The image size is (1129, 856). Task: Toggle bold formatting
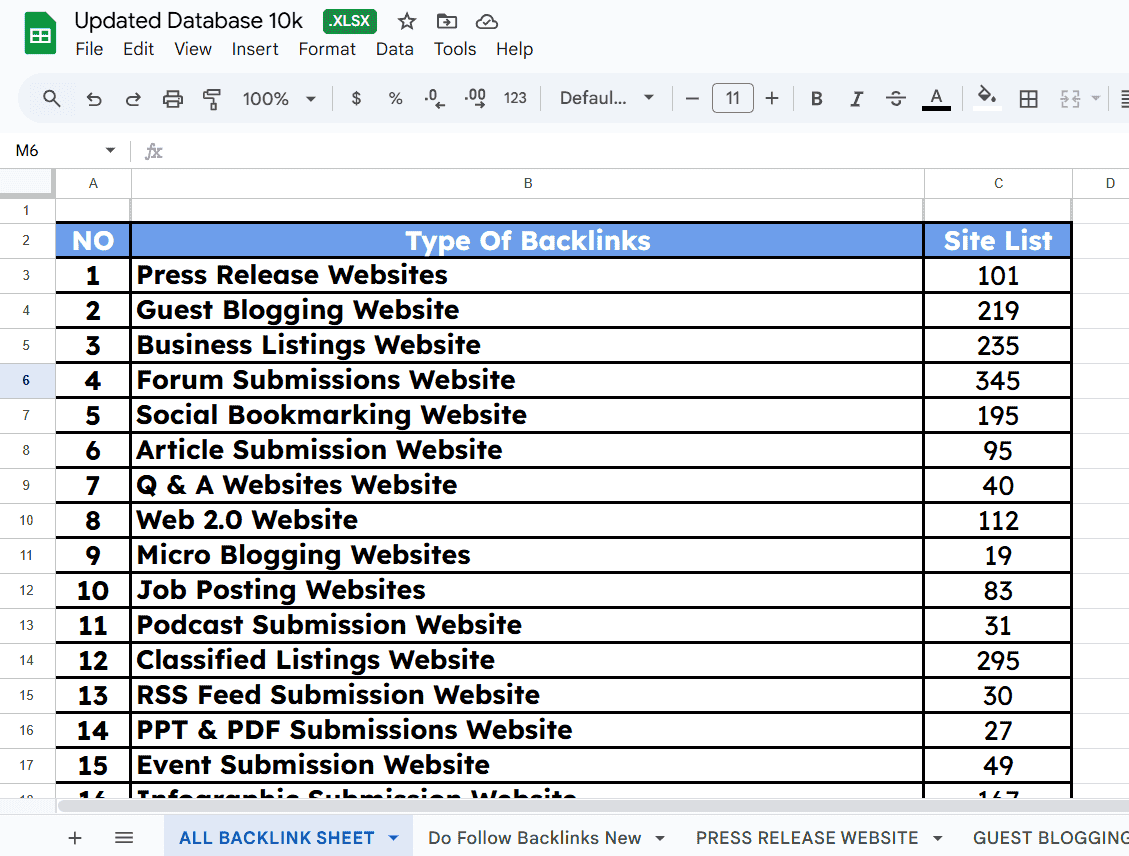click(817, 98)
